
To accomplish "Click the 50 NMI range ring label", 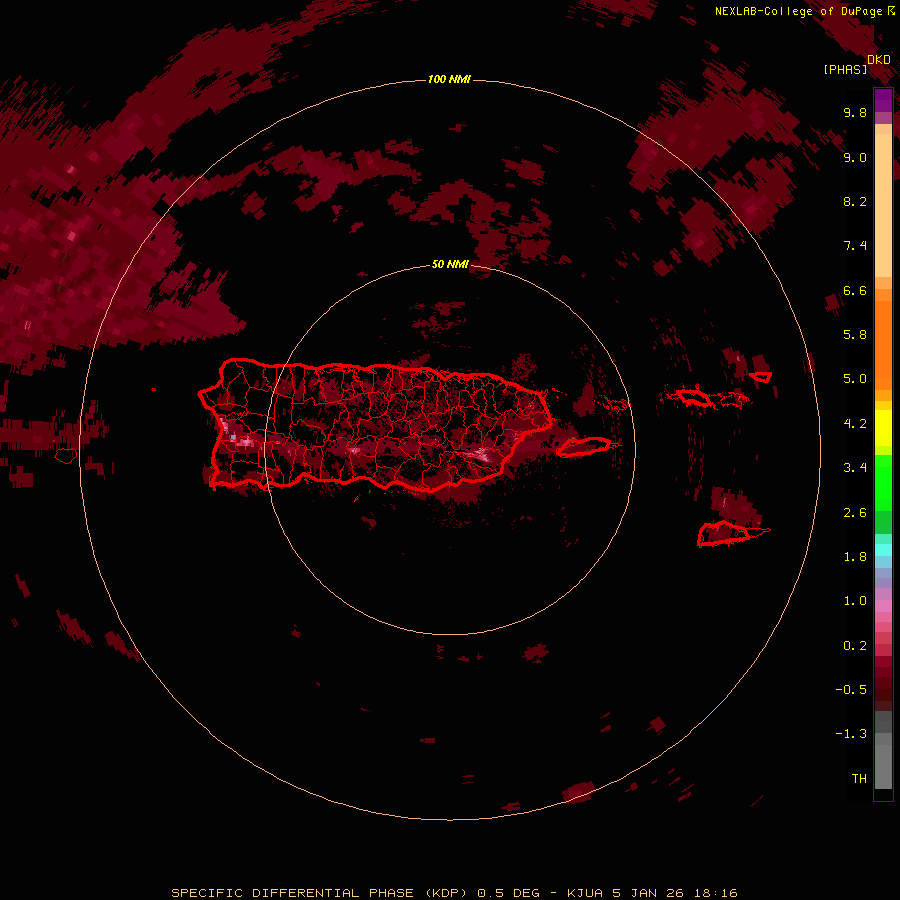I will click(450, 264).
